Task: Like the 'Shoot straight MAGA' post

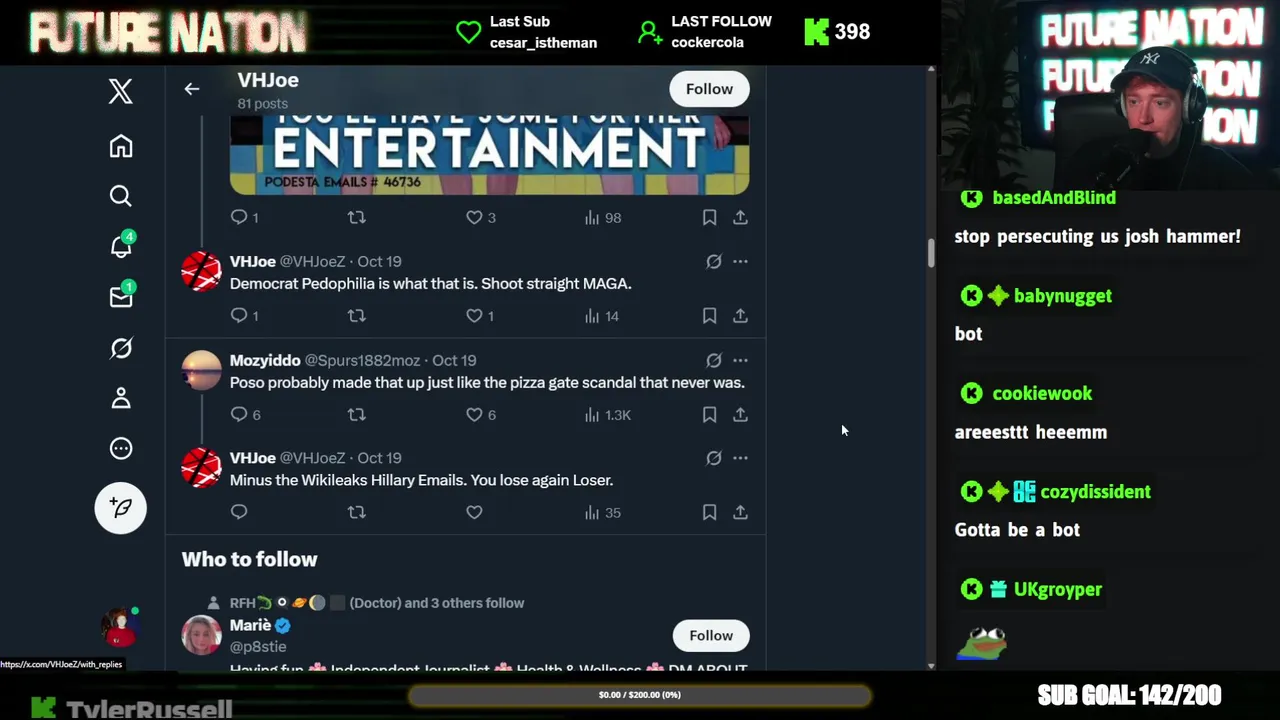Action: [x=474, y=315]
